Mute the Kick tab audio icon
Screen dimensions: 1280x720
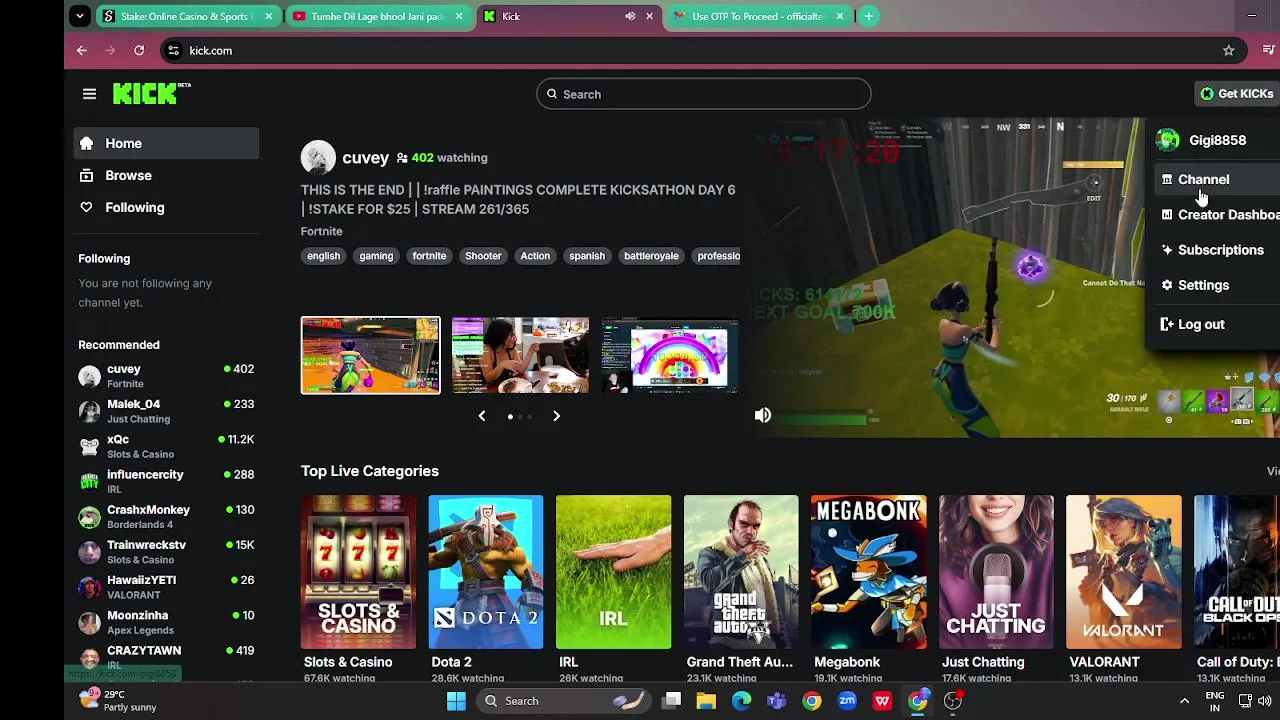click(630, 16)
